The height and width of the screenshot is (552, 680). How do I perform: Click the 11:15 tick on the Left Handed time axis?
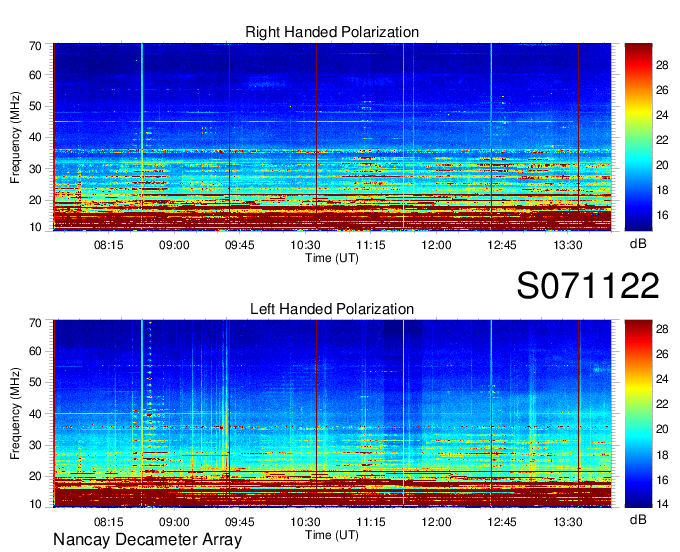370,522
